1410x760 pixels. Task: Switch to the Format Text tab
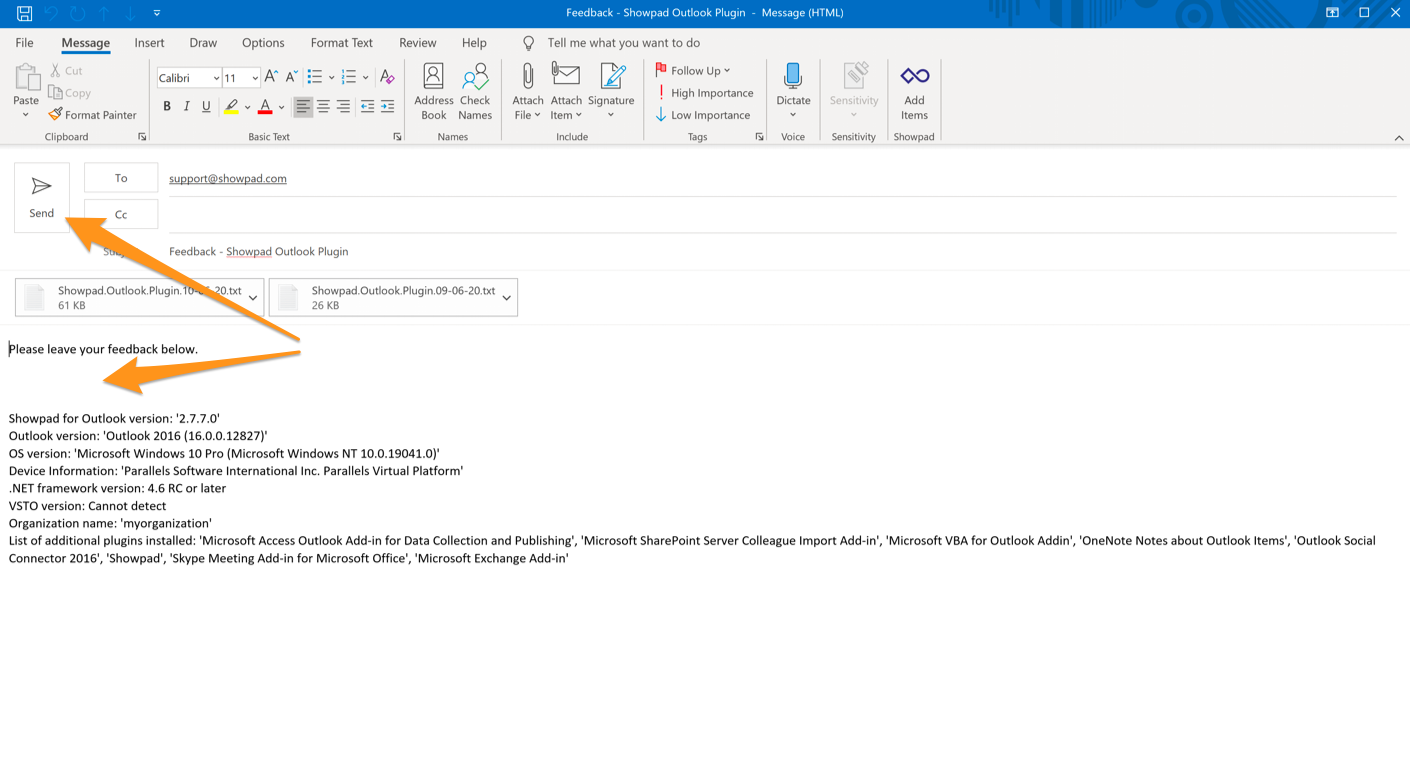point(341,43)
